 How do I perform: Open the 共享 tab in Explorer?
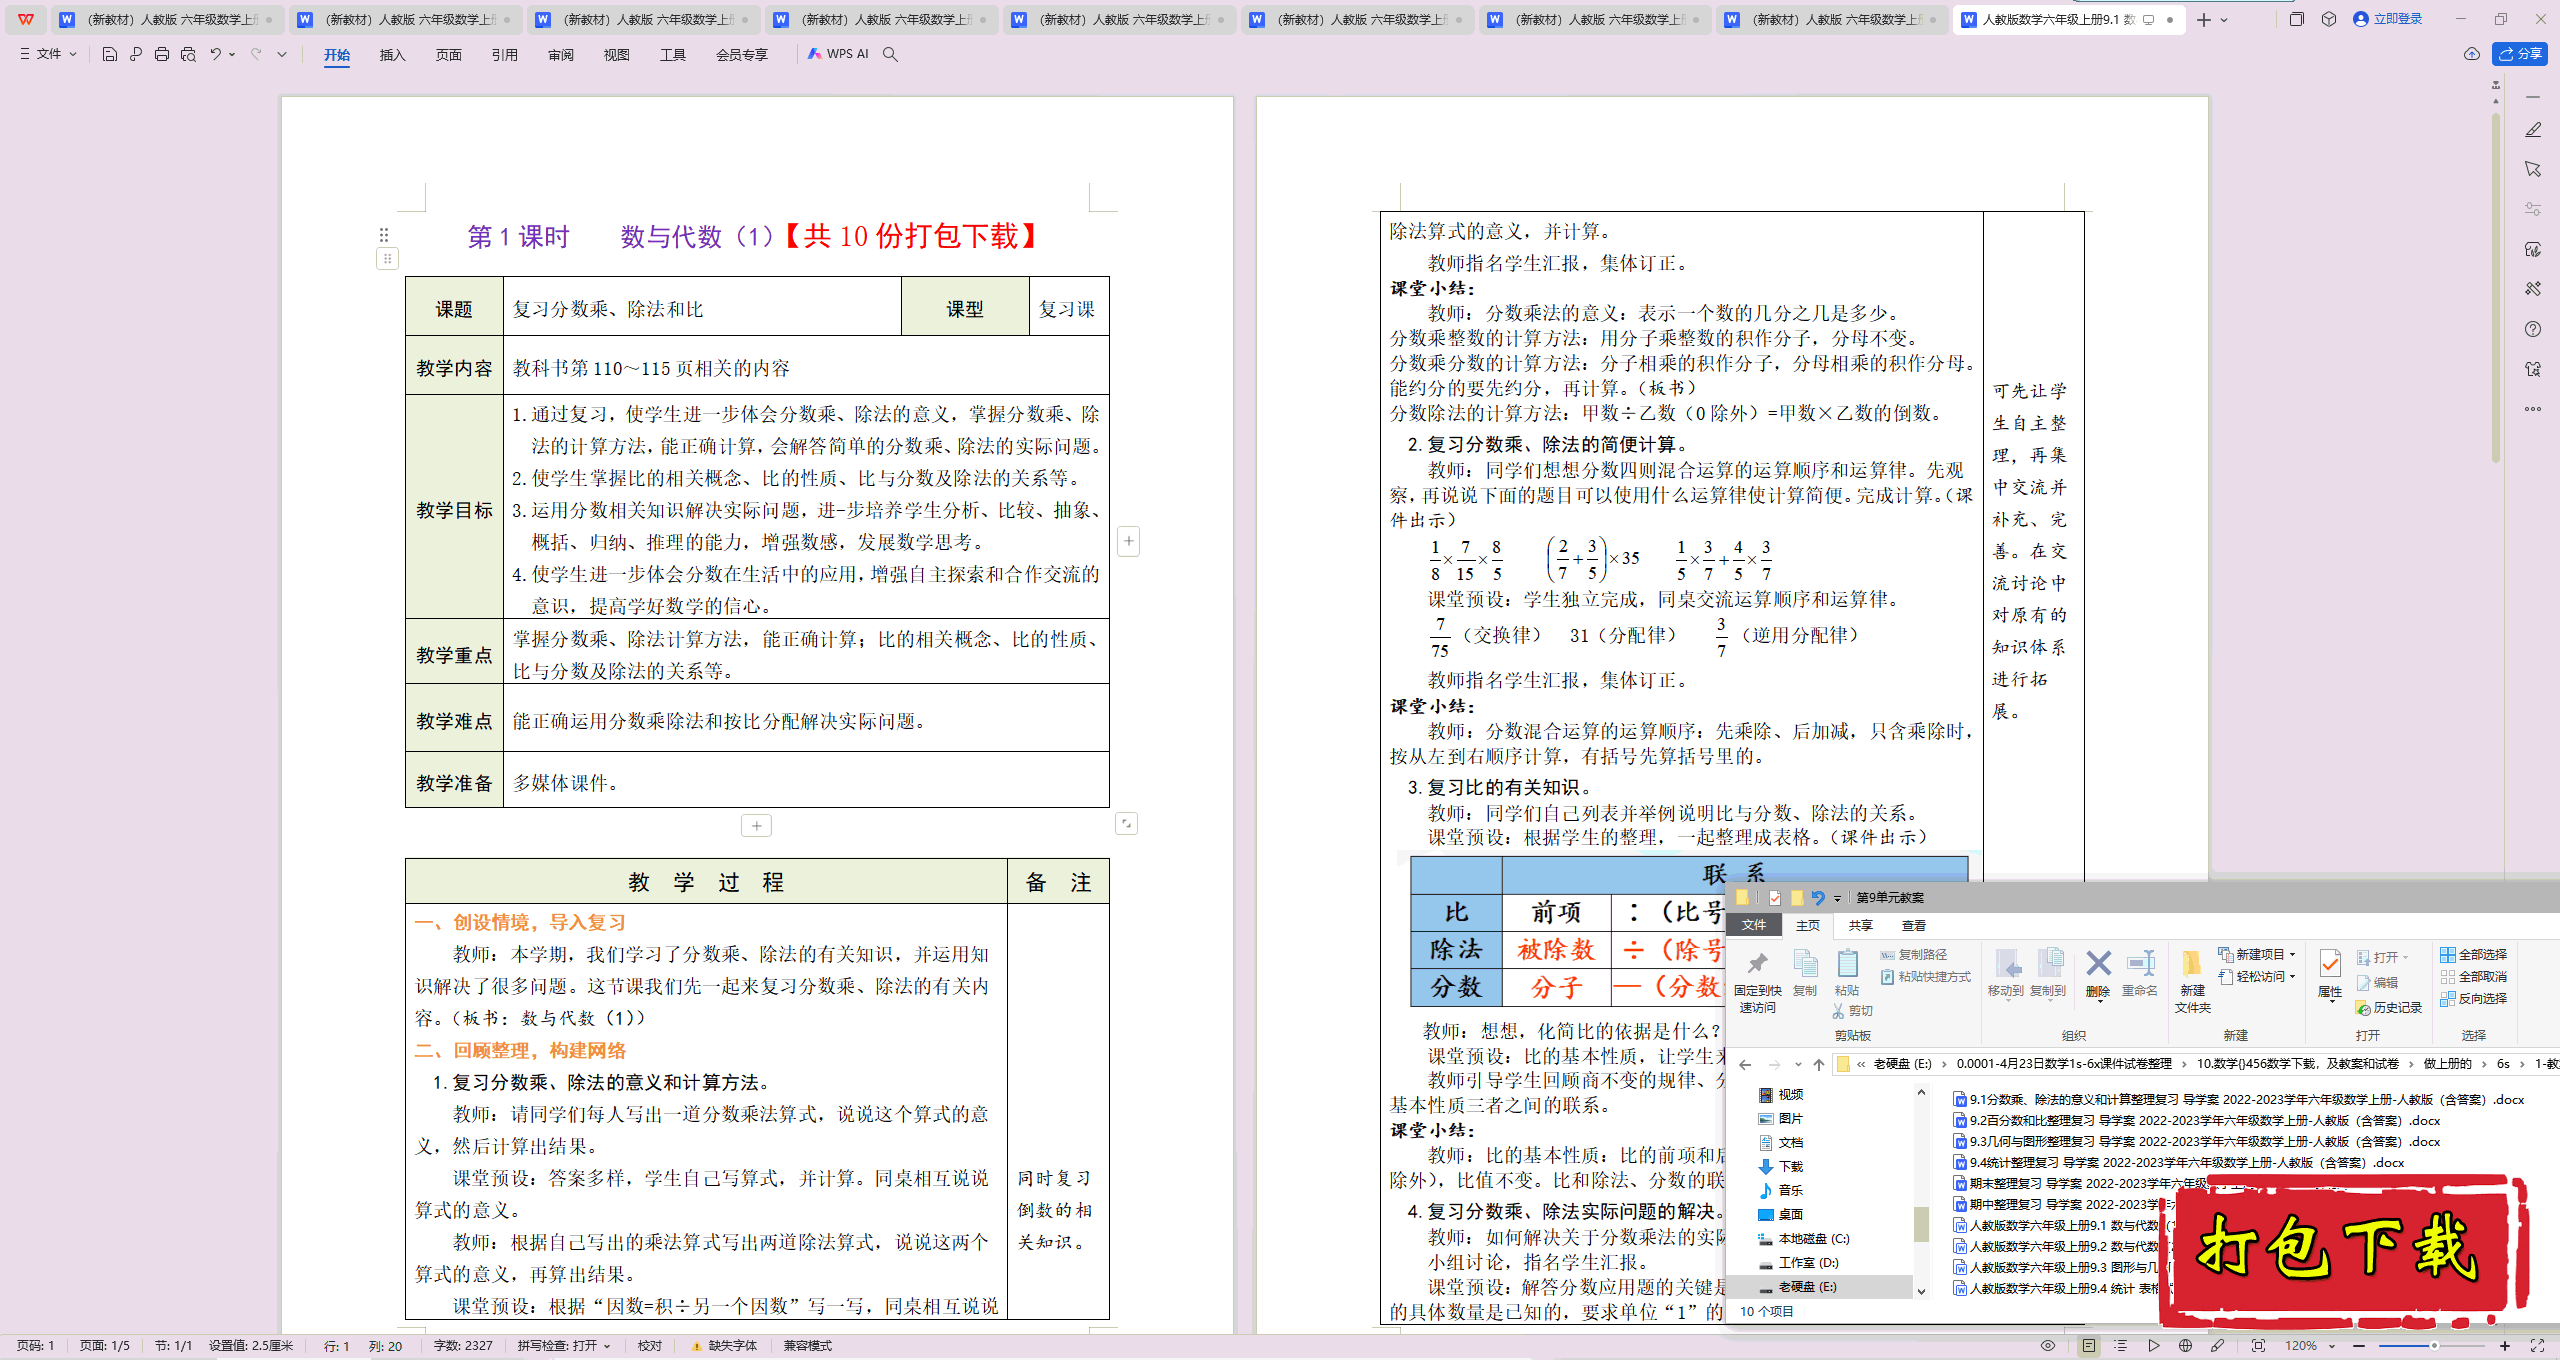click(1860, 926)
